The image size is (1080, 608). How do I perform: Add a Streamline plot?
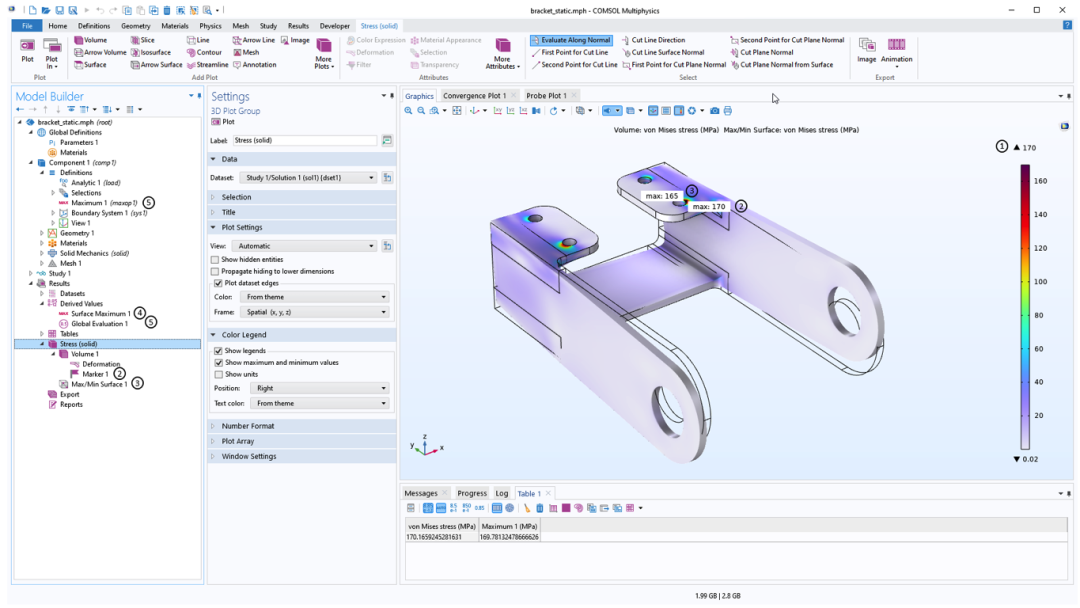tap(207, 65)
